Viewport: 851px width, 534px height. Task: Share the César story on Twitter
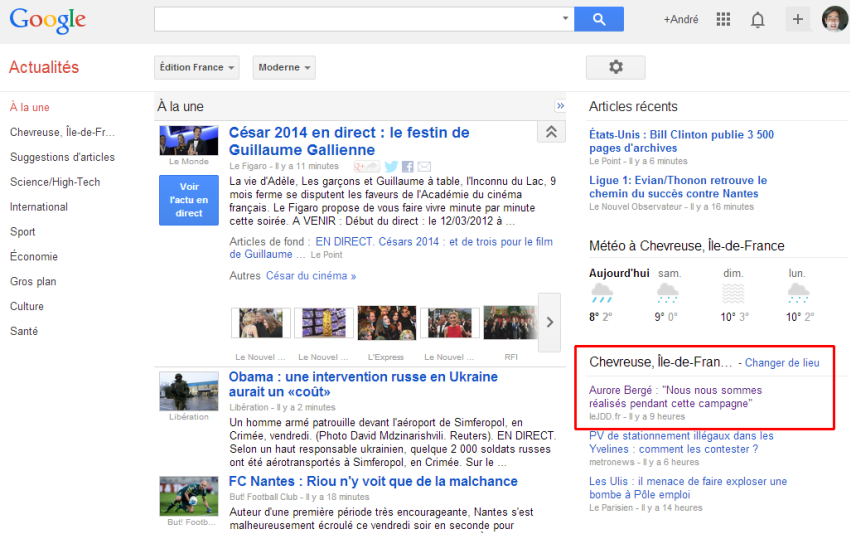[x=391, y=167]
